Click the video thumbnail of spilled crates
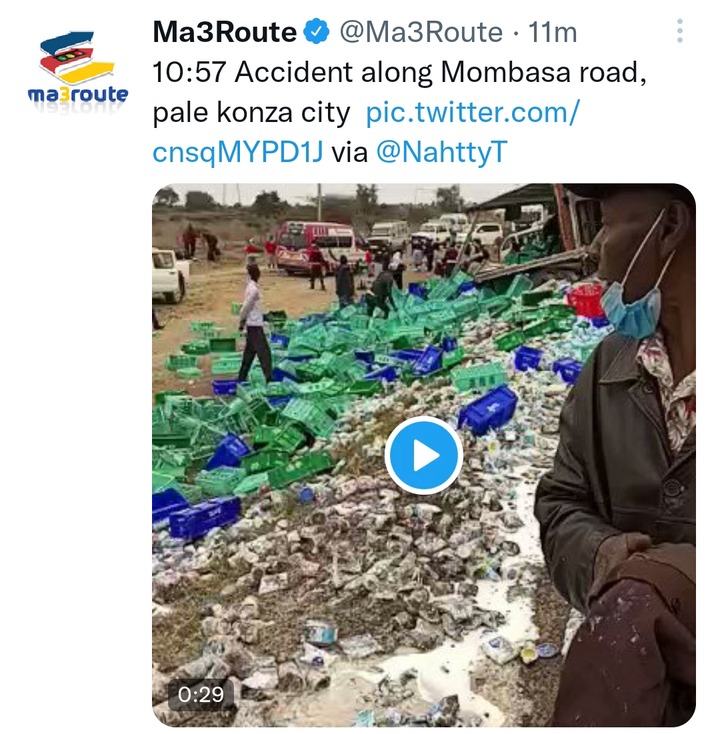Viewport: 720px width, 734px height. click(424, 455)
